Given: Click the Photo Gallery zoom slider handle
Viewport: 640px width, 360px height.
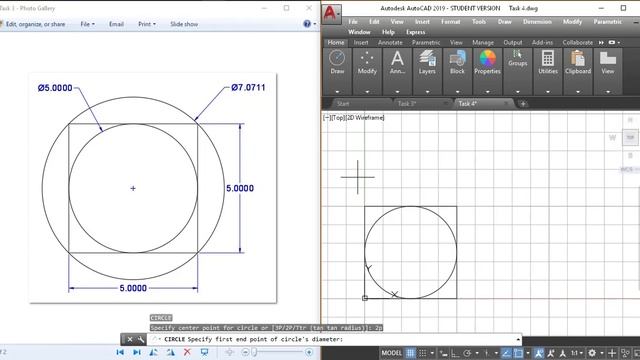Looking at the screenshot, I should [x=254, y=352].
